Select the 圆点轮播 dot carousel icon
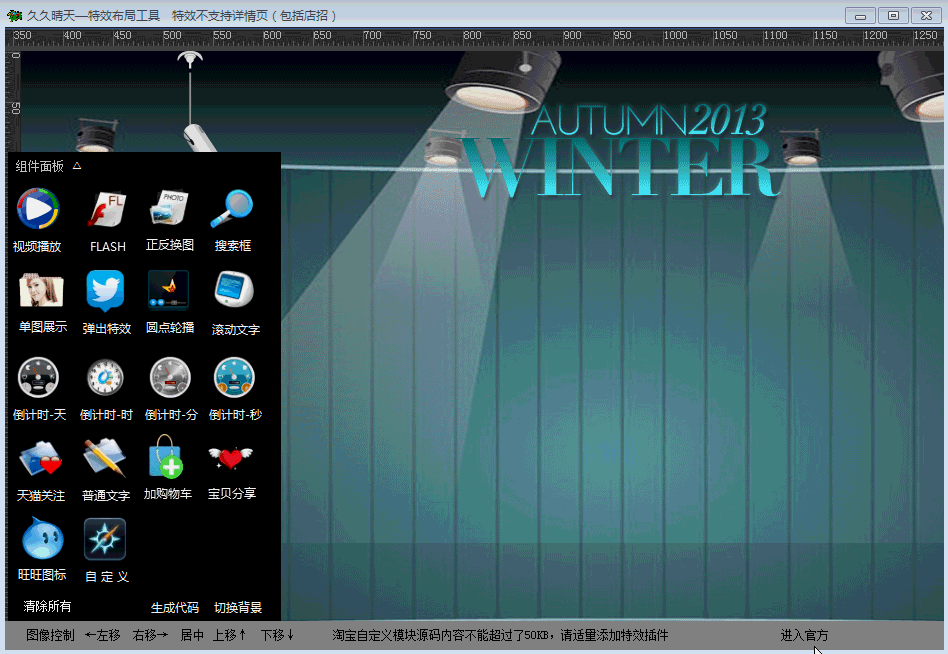This screenshot has height=654, width=948. 169,291
